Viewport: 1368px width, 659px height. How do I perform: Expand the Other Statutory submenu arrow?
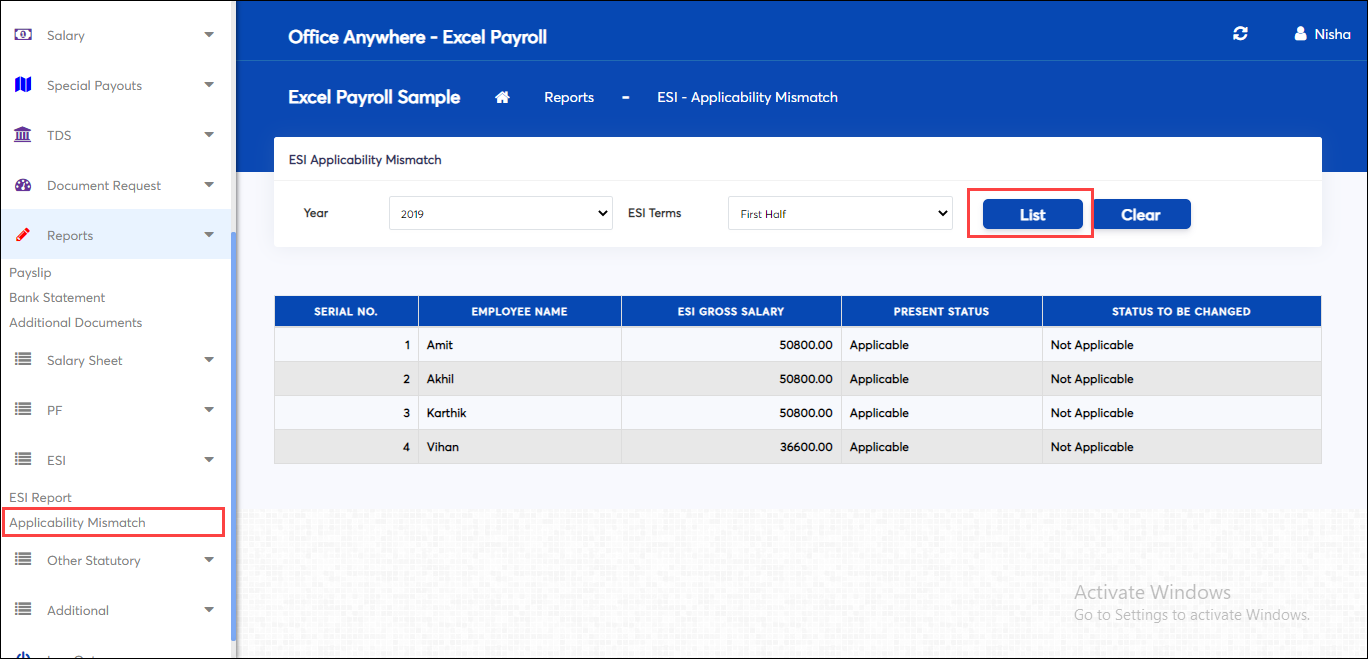coord(209,560)
